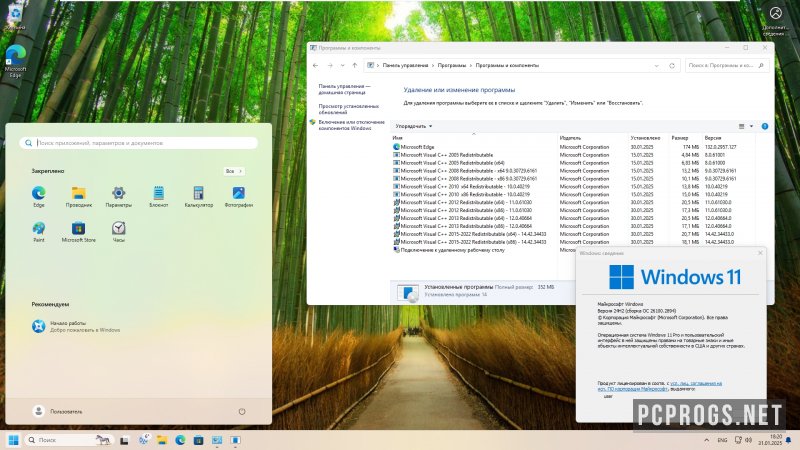Launch Блокнот from pinned apps
This screenshot has height=450, width=800.
[x=159, y=196]
